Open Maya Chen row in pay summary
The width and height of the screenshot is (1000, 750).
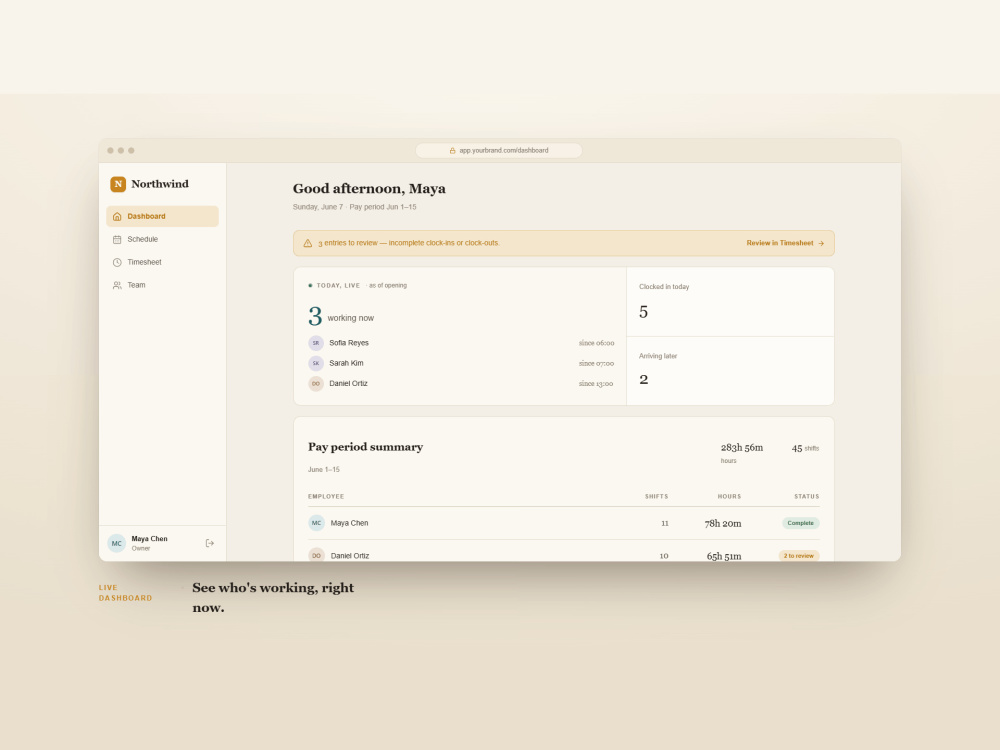[x=564, y=523]
